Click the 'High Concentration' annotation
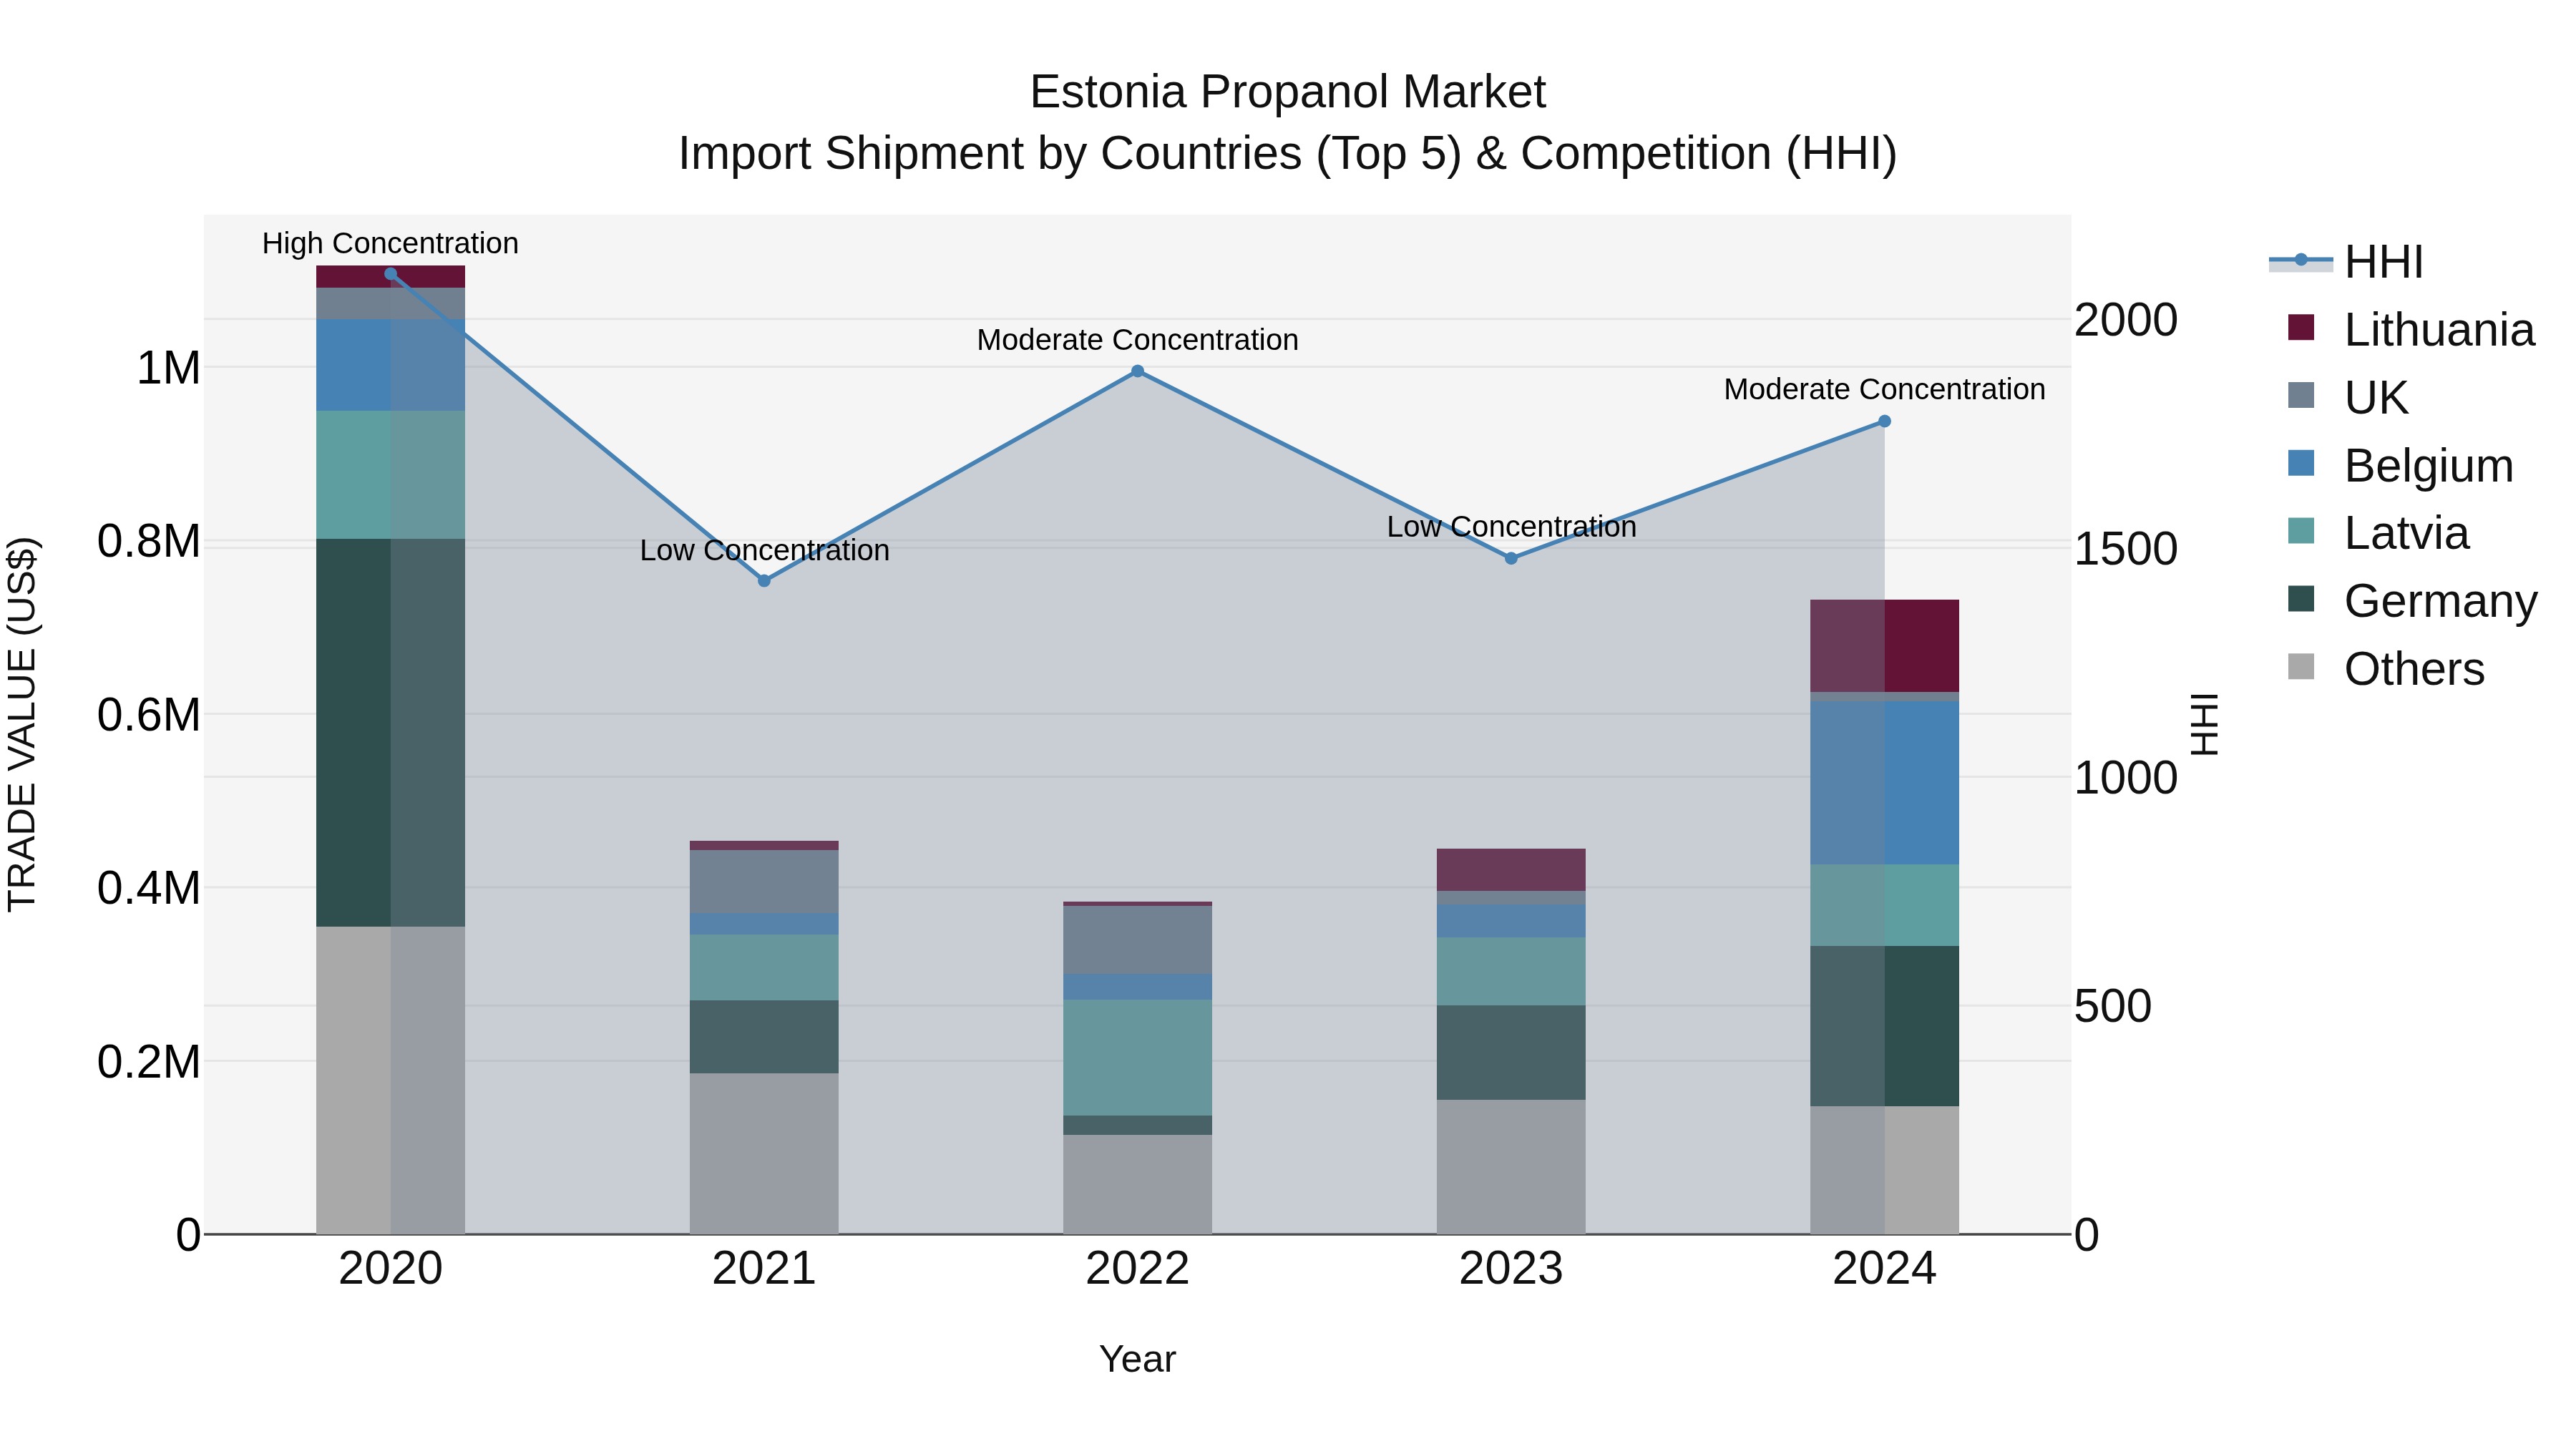The height and width of the screenshot is (1449, 2576). click(x=391, y=244)
